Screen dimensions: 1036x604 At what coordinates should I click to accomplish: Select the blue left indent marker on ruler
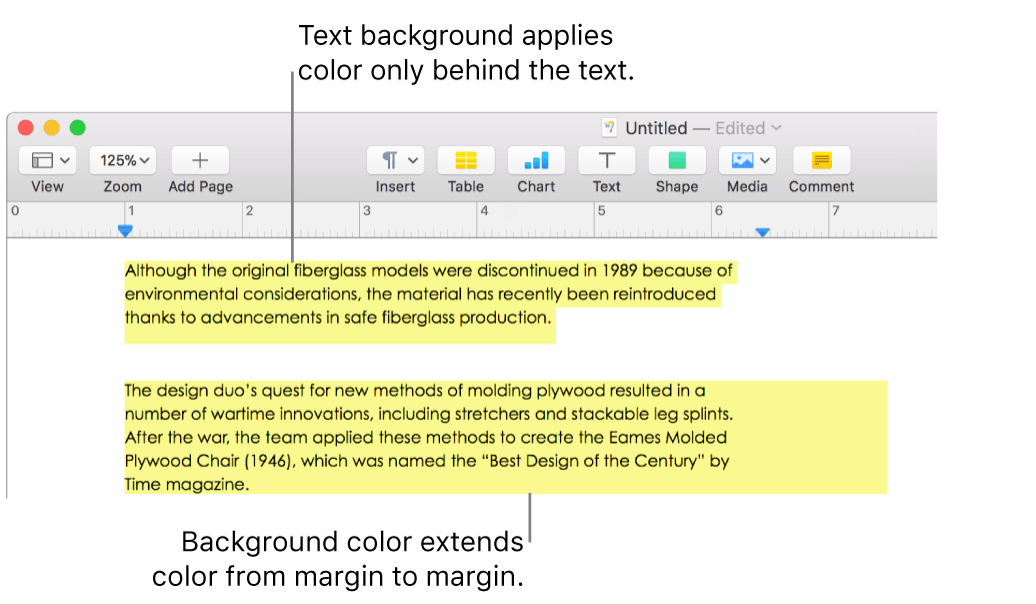[x=124, y=231]
